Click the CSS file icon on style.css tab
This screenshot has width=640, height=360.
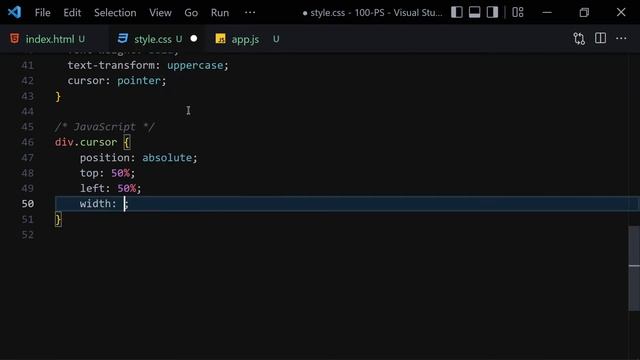tap(122, 38)
